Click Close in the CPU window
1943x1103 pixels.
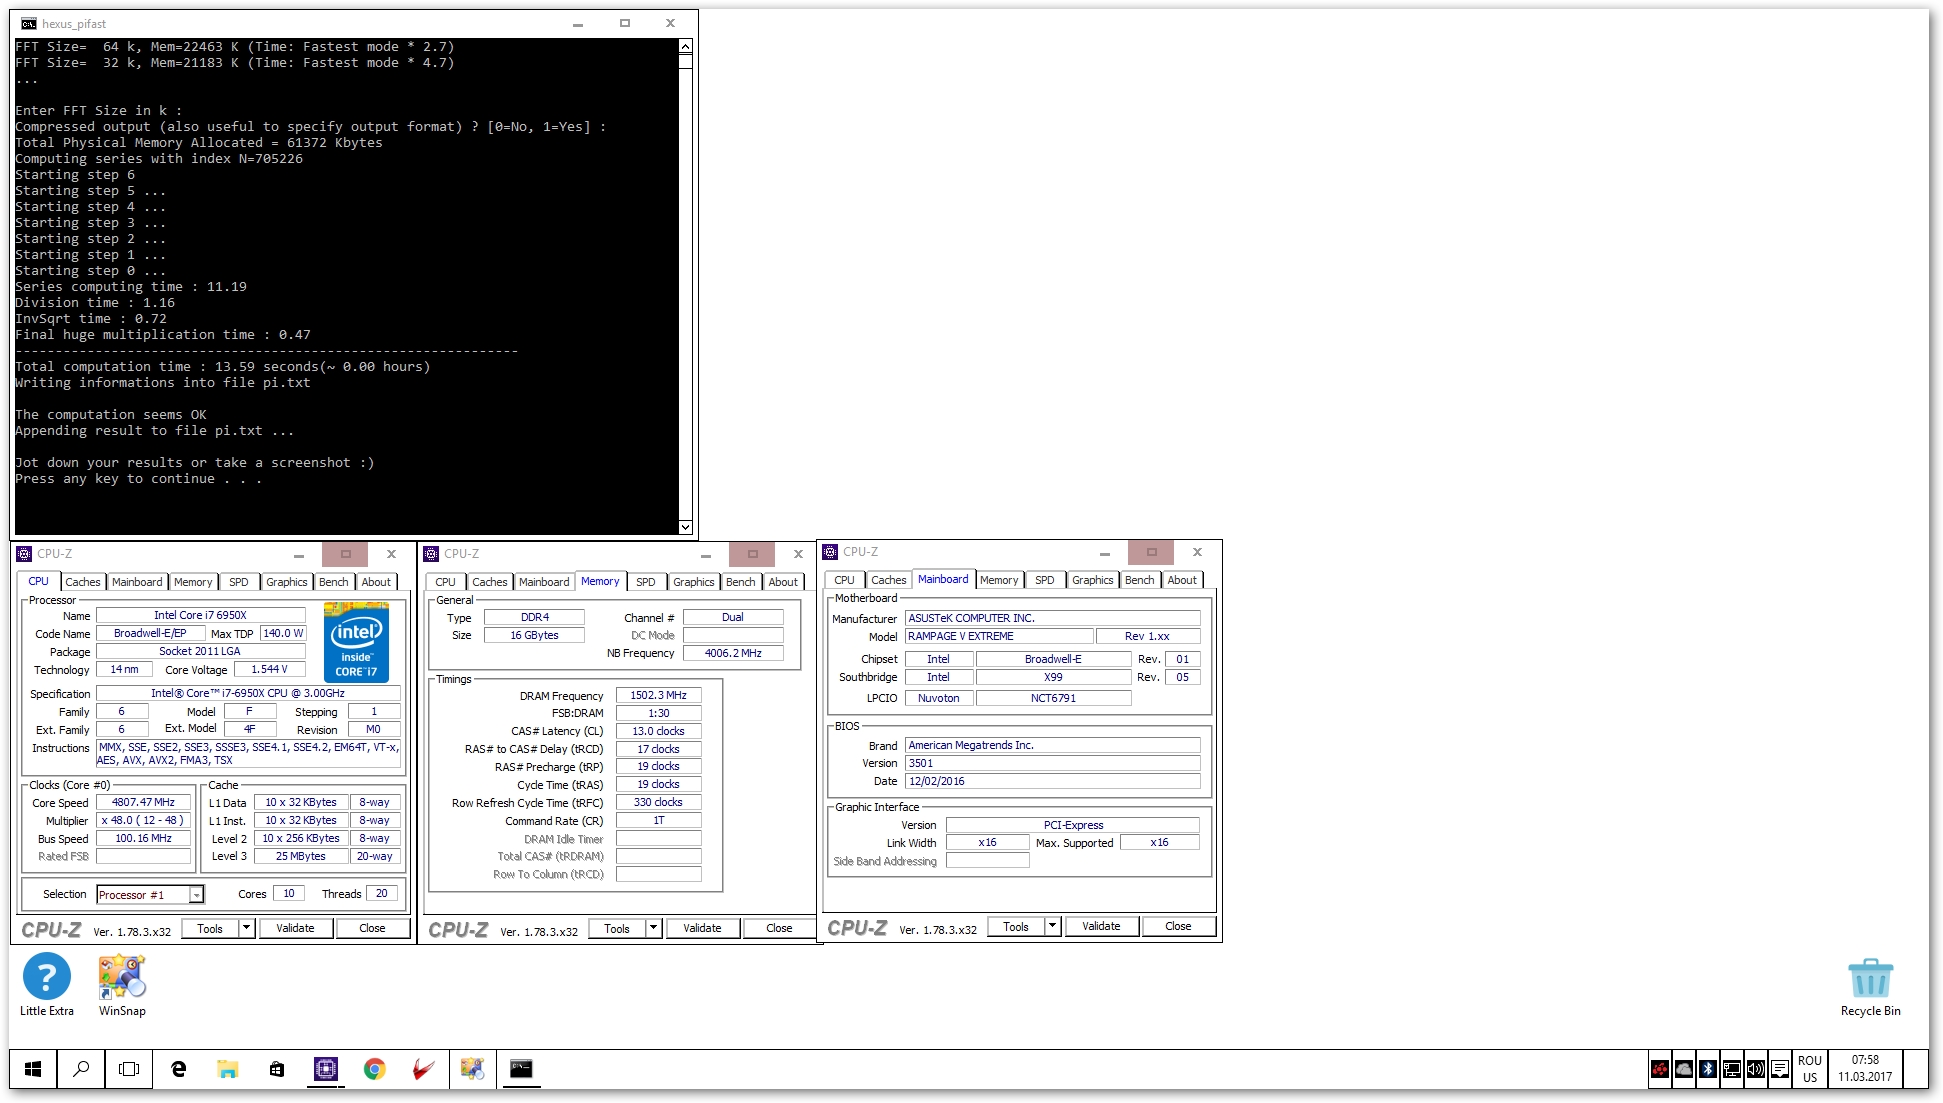[372, 928]
